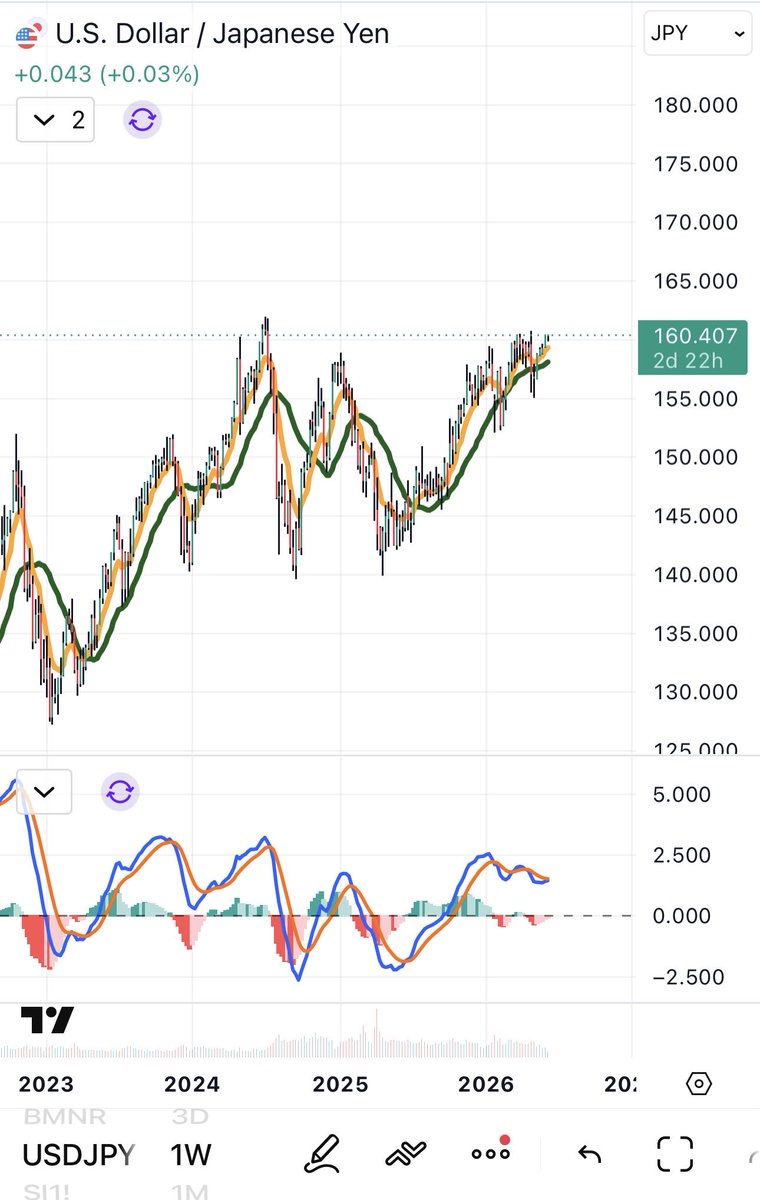
Task: Click the USD/JPY flag icon
Action: (x=28, y=35)
